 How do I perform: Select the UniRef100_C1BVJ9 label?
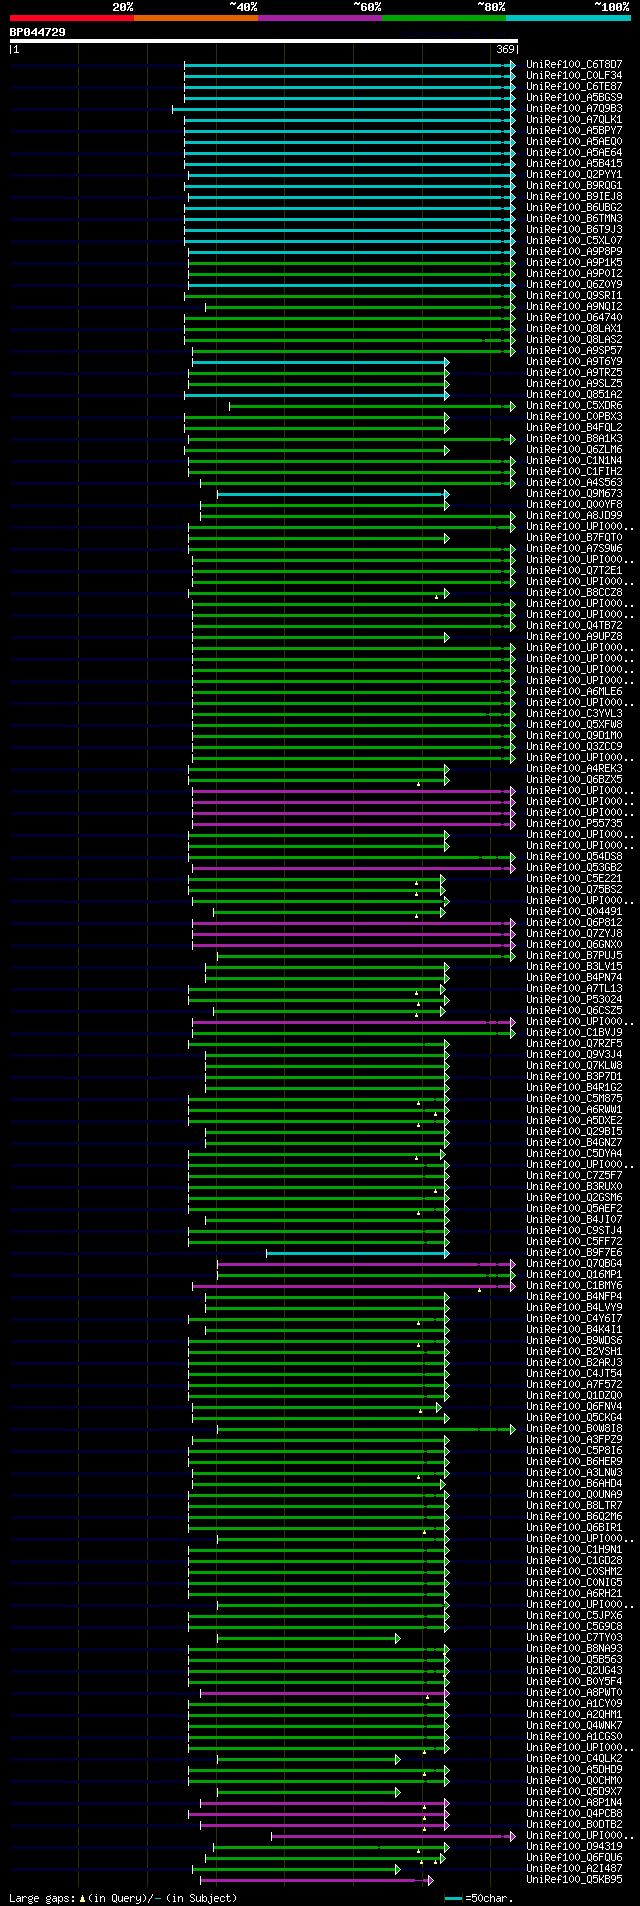(x=574, y=1032)
